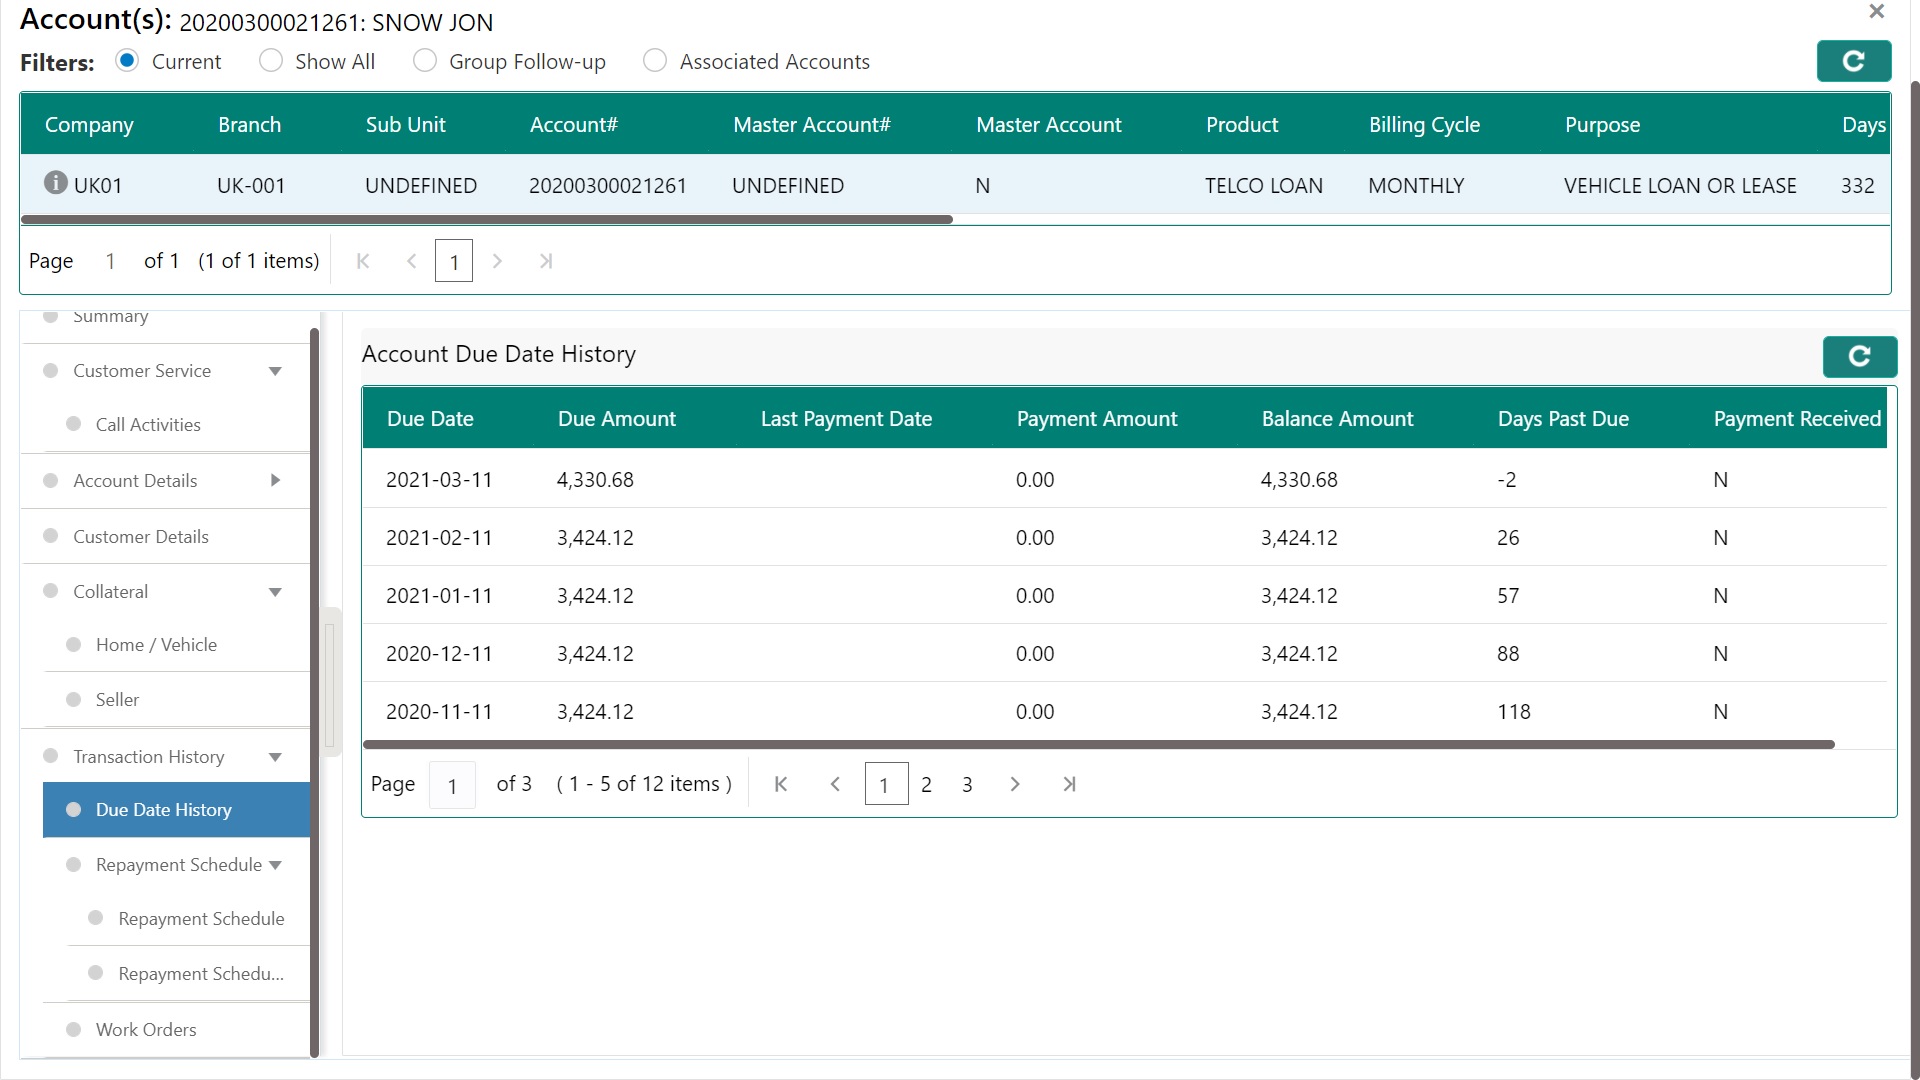Collapse the Transaction History section arrow
The image size is (1920, 1080).
(275, 758)
